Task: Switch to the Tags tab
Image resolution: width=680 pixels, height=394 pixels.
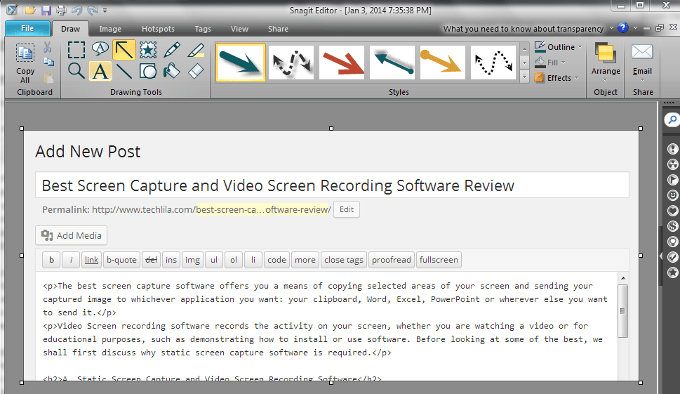Action: 203,29
